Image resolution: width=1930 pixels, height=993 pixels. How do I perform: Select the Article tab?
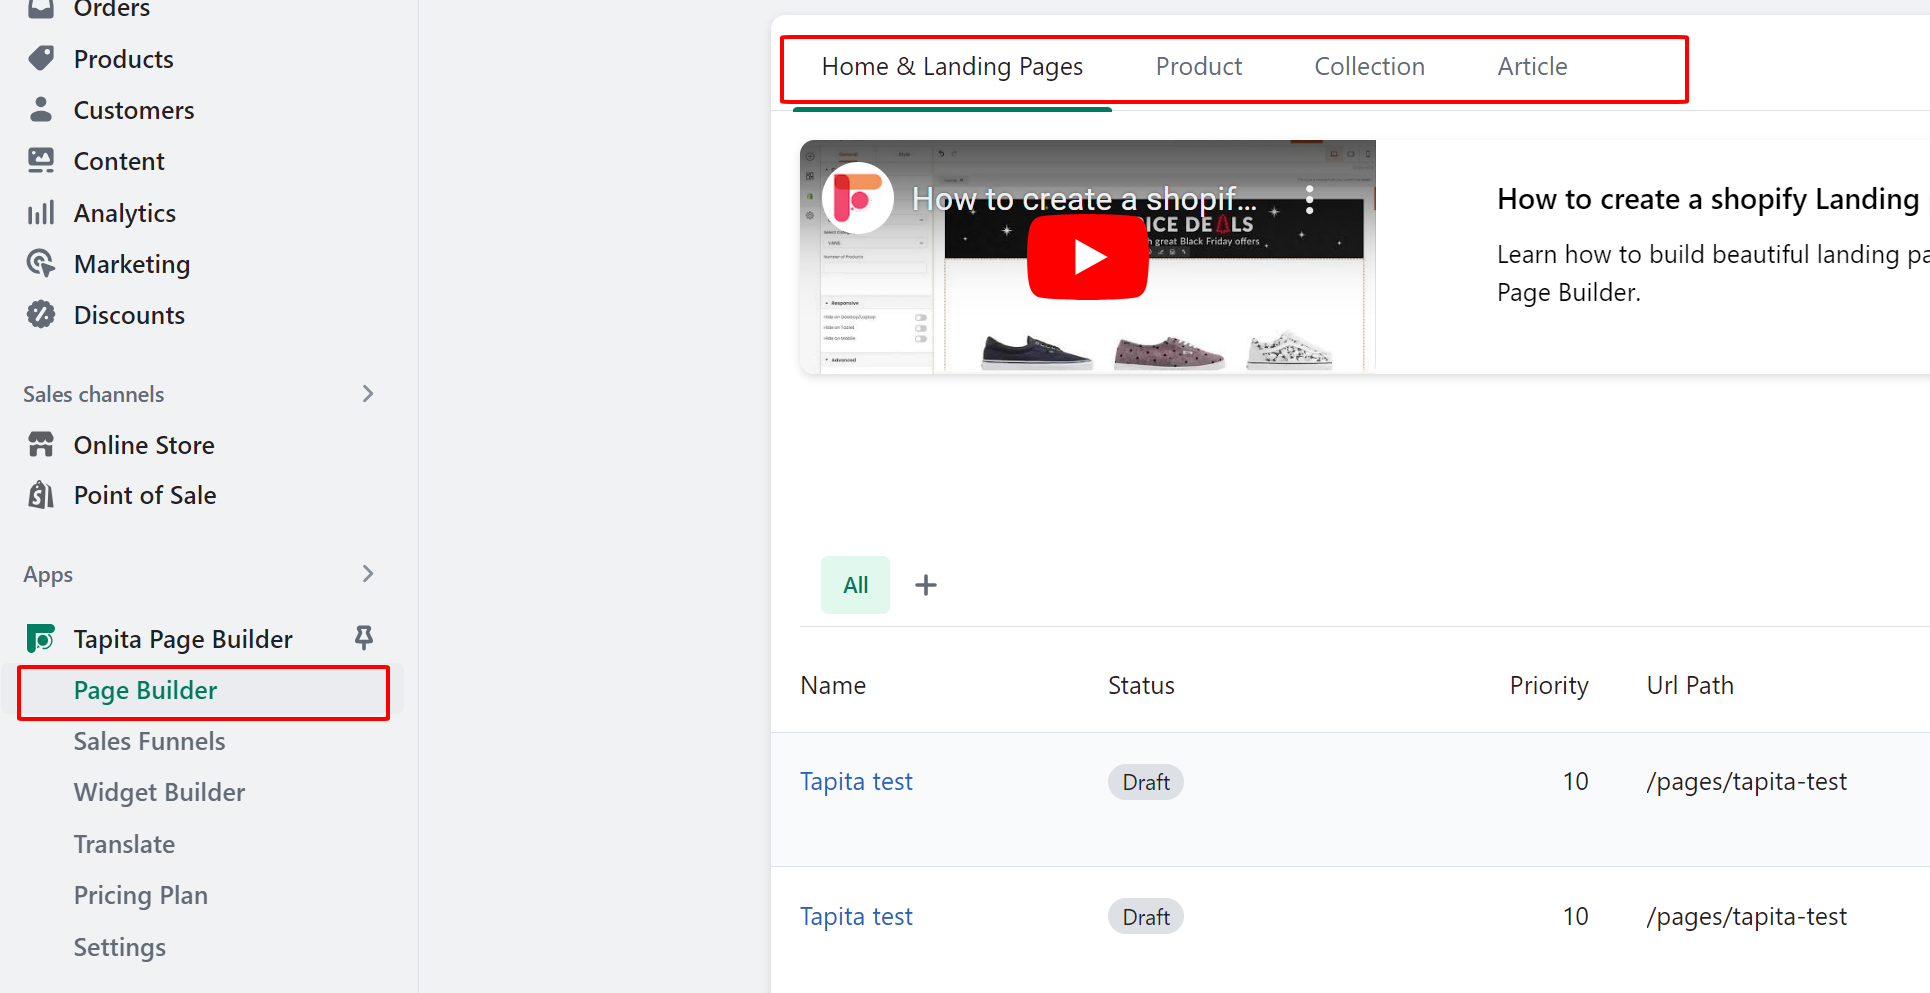(x=1532, y=67)
